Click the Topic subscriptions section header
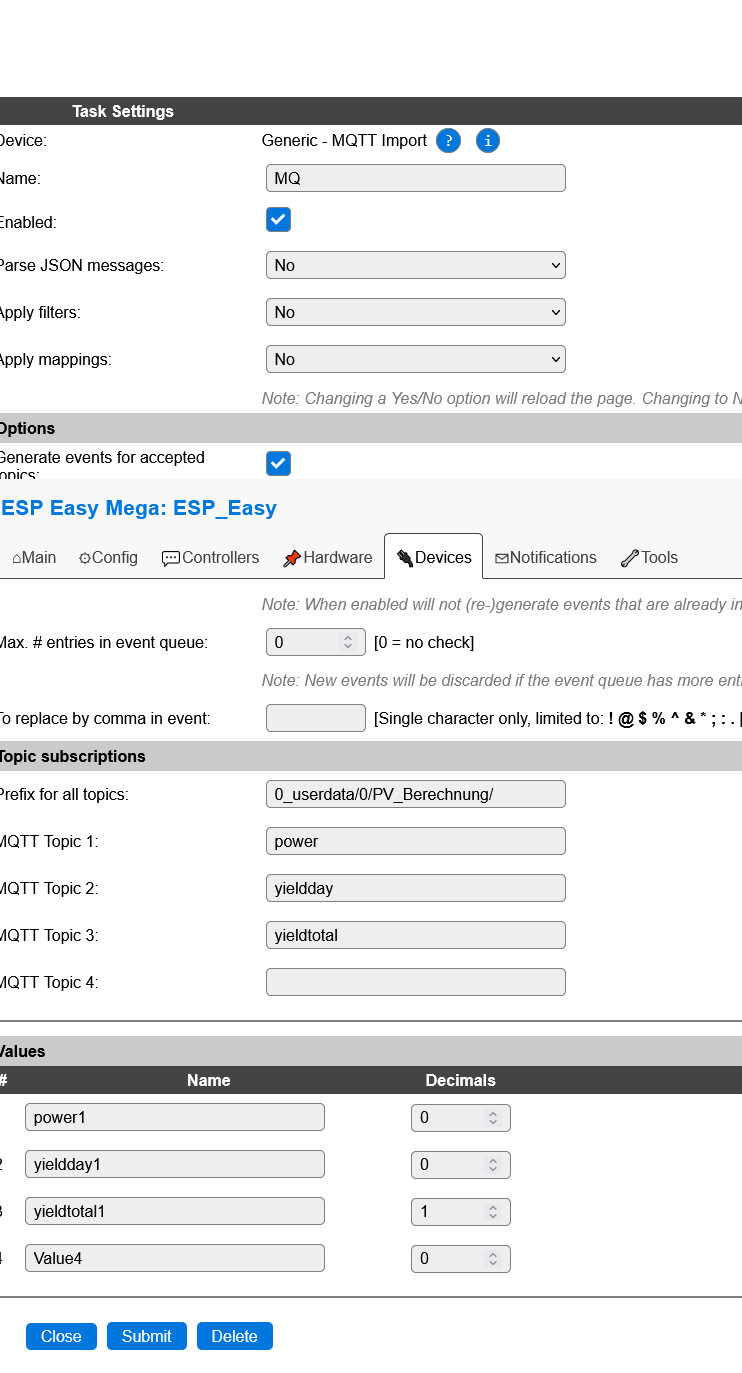This screenshot has height=1373, width=742. coord(371,756)
